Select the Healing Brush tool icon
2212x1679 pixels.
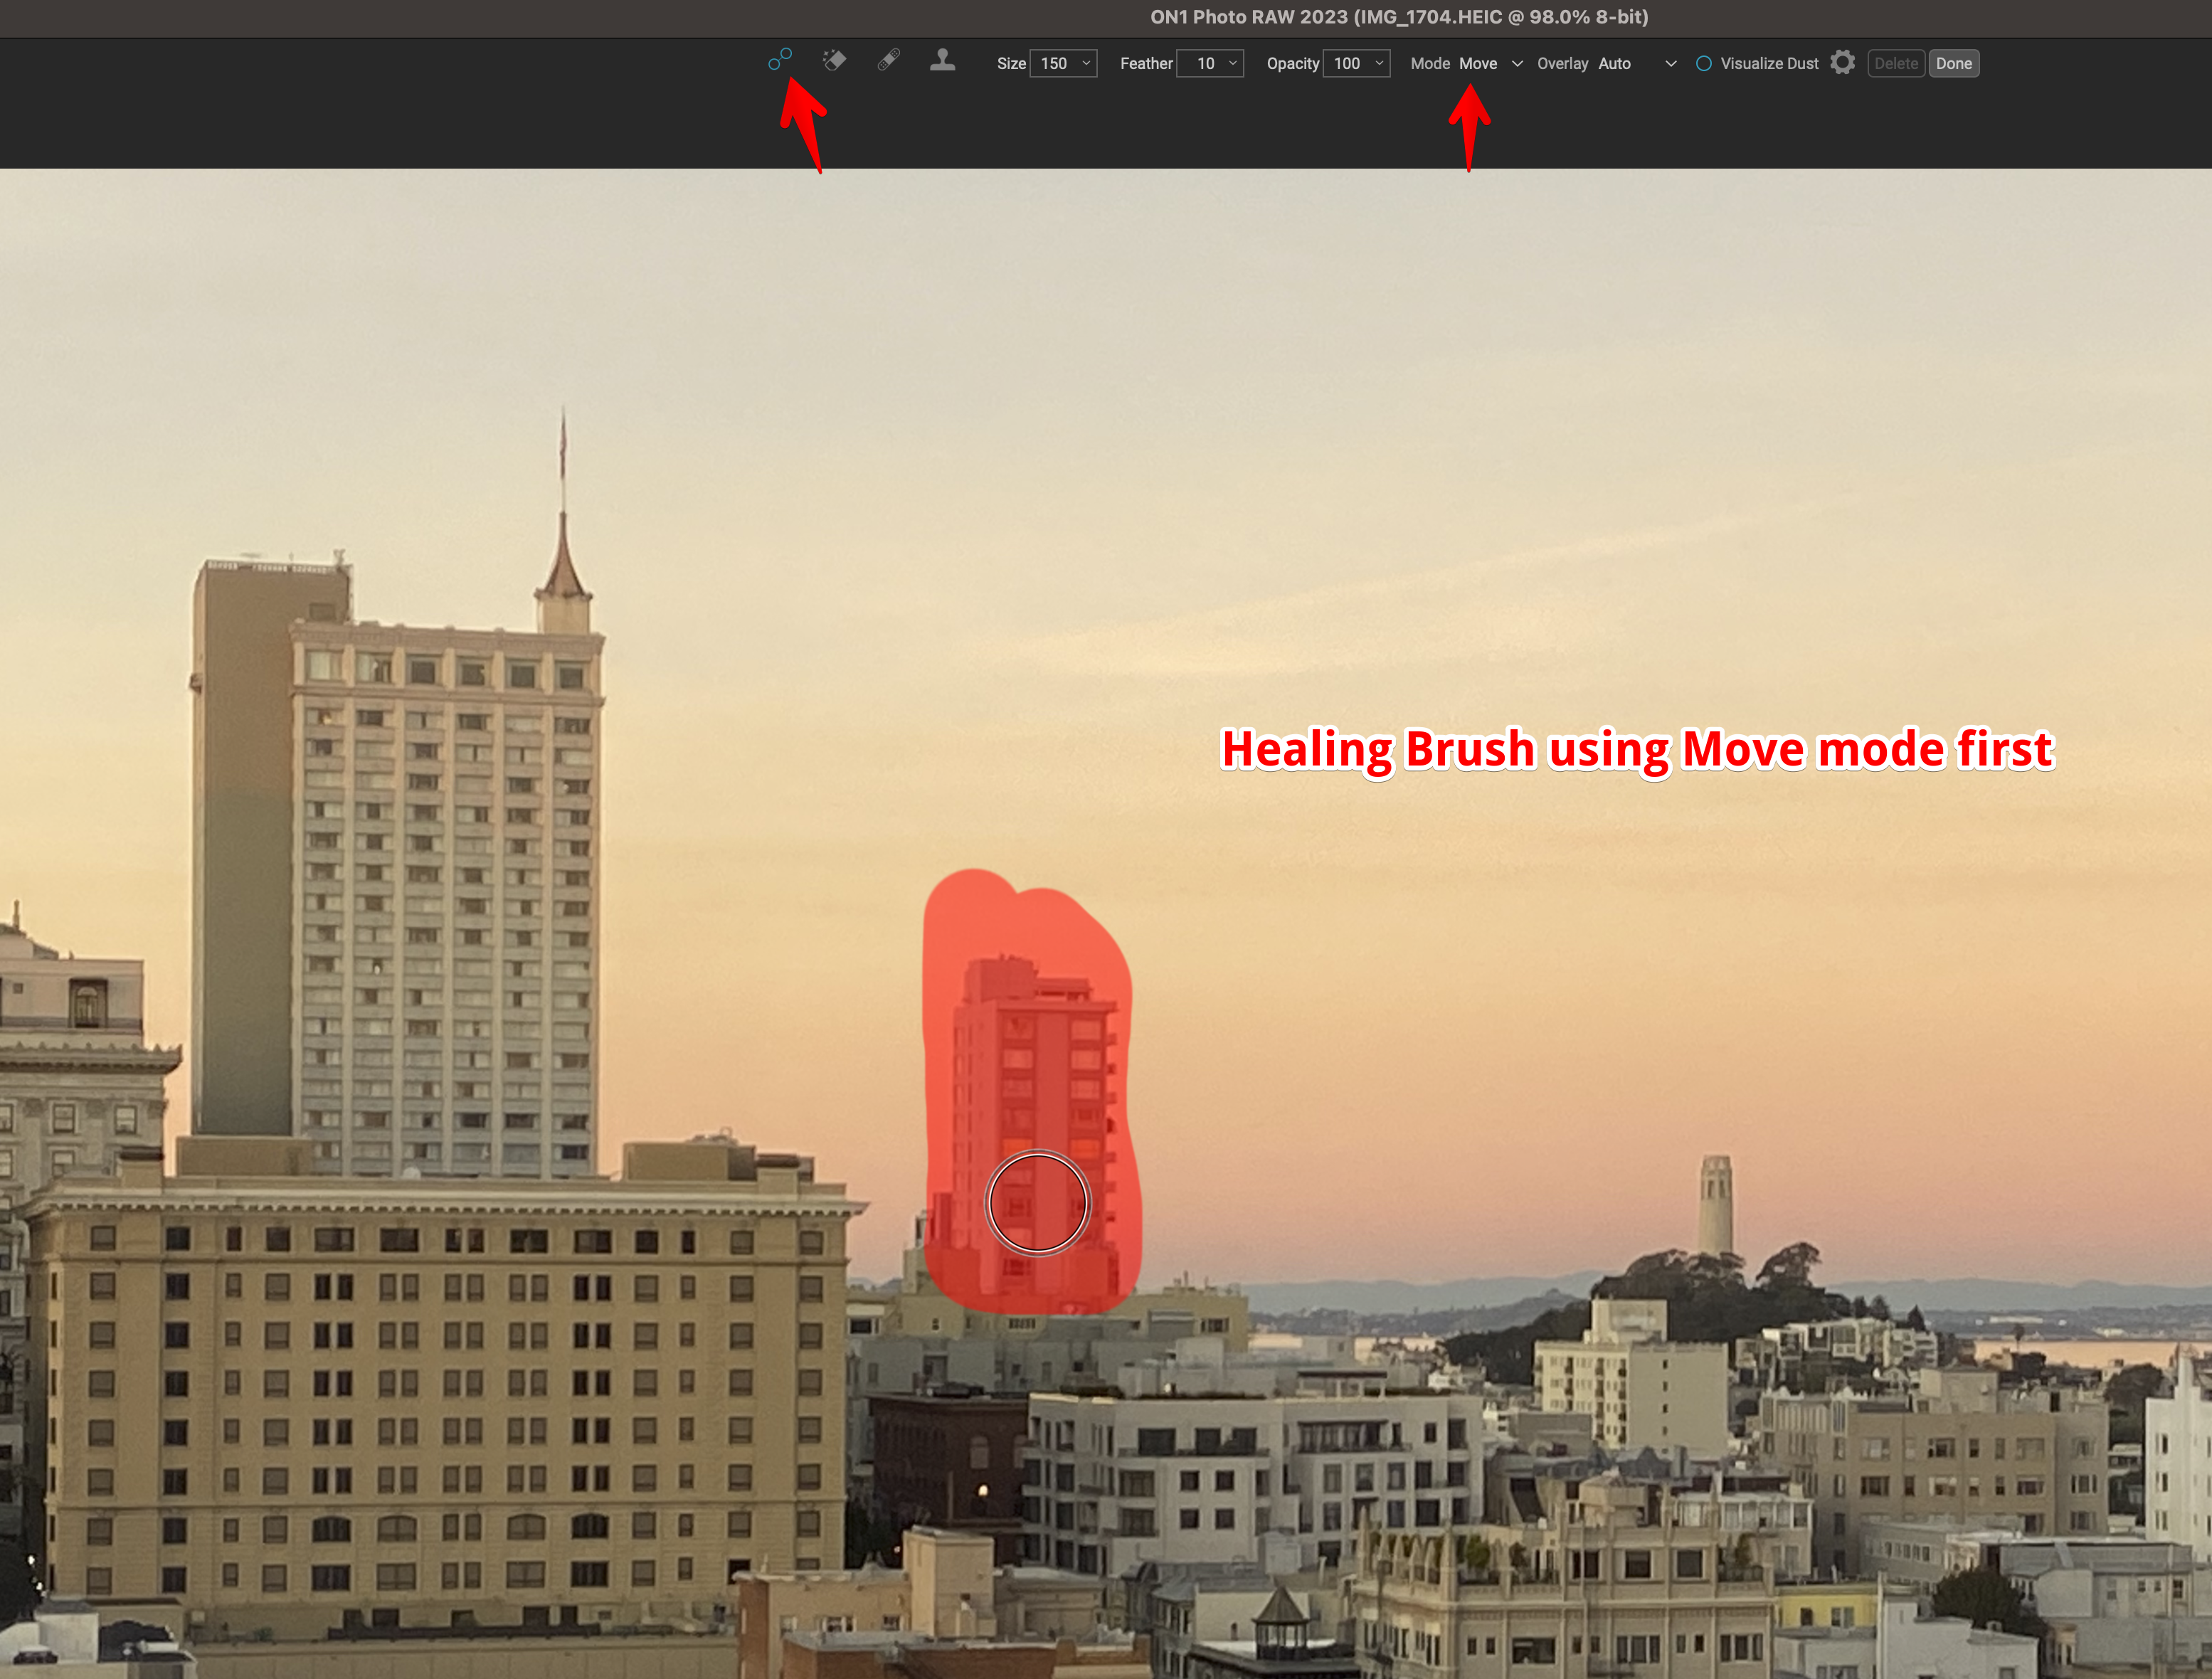click(780, 60)
